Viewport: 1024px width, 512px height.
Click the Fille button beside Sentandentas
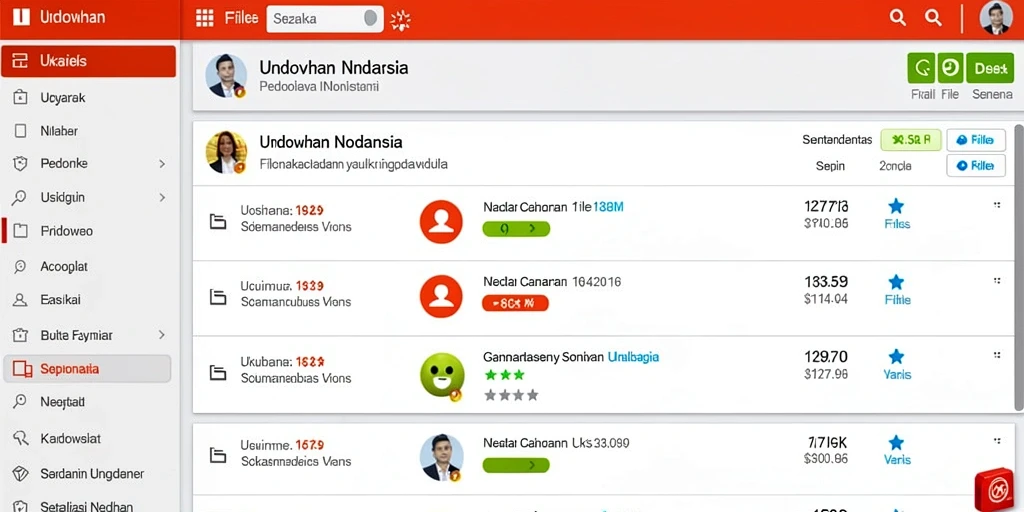[x=976, y=139]
